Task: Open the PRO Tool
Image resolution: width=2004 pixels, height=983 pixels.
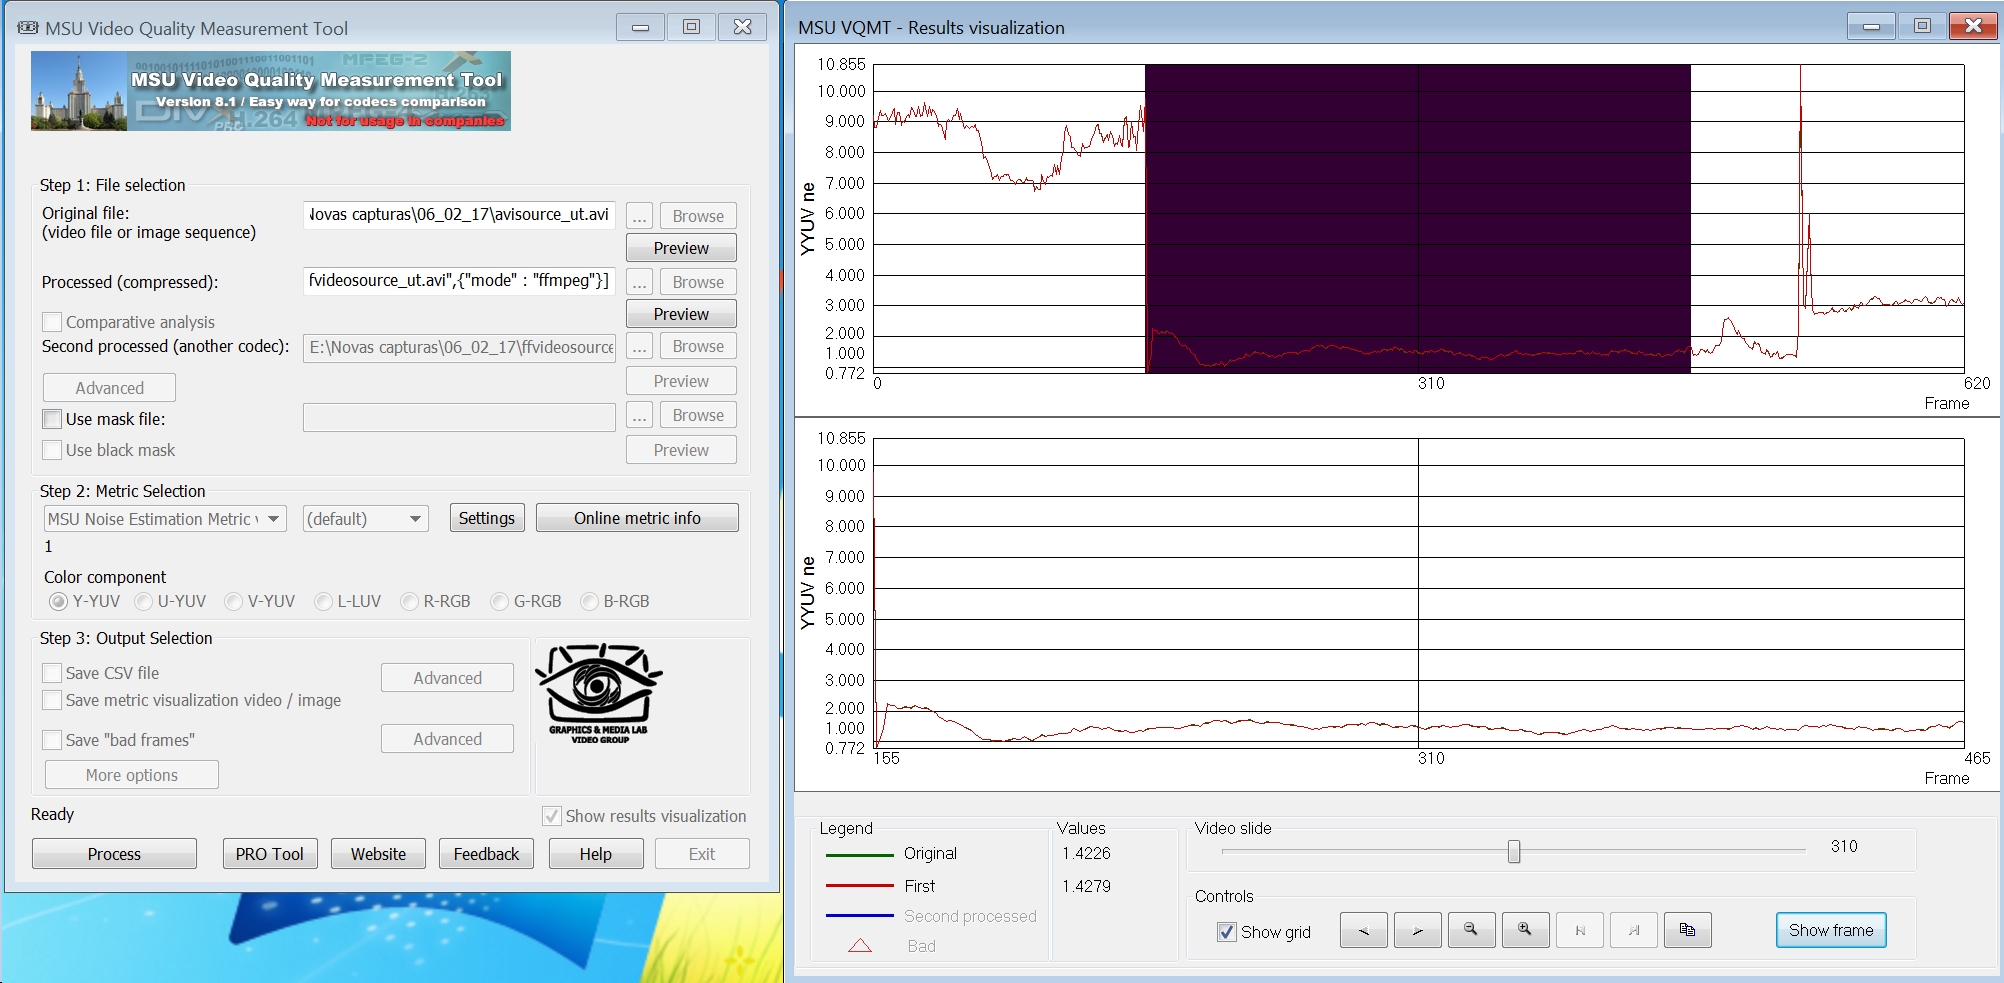Action: click(x=270, y=854)
